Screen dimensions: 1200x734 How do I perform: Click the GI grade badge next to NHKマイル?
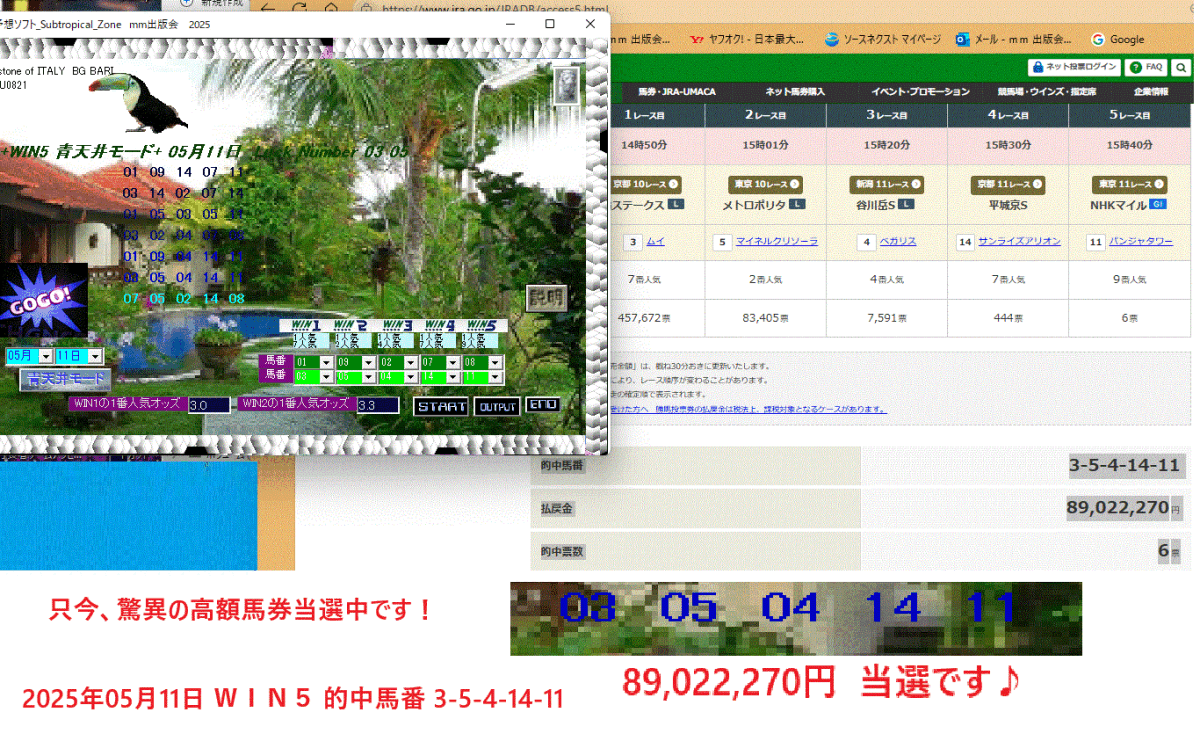pyautogui.click(x=1157, y=204)
